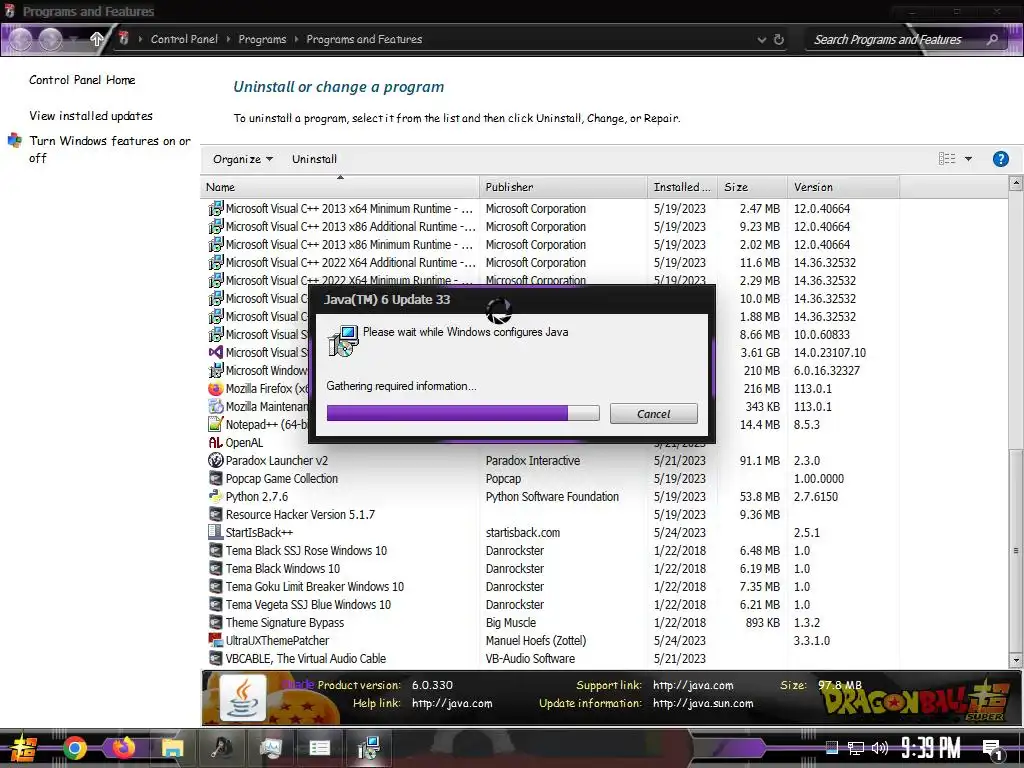Image resolution: width=1024 pixels, height=768 pixels.
Task: Open the Organize dropdown menu
Action: [242, 159]
